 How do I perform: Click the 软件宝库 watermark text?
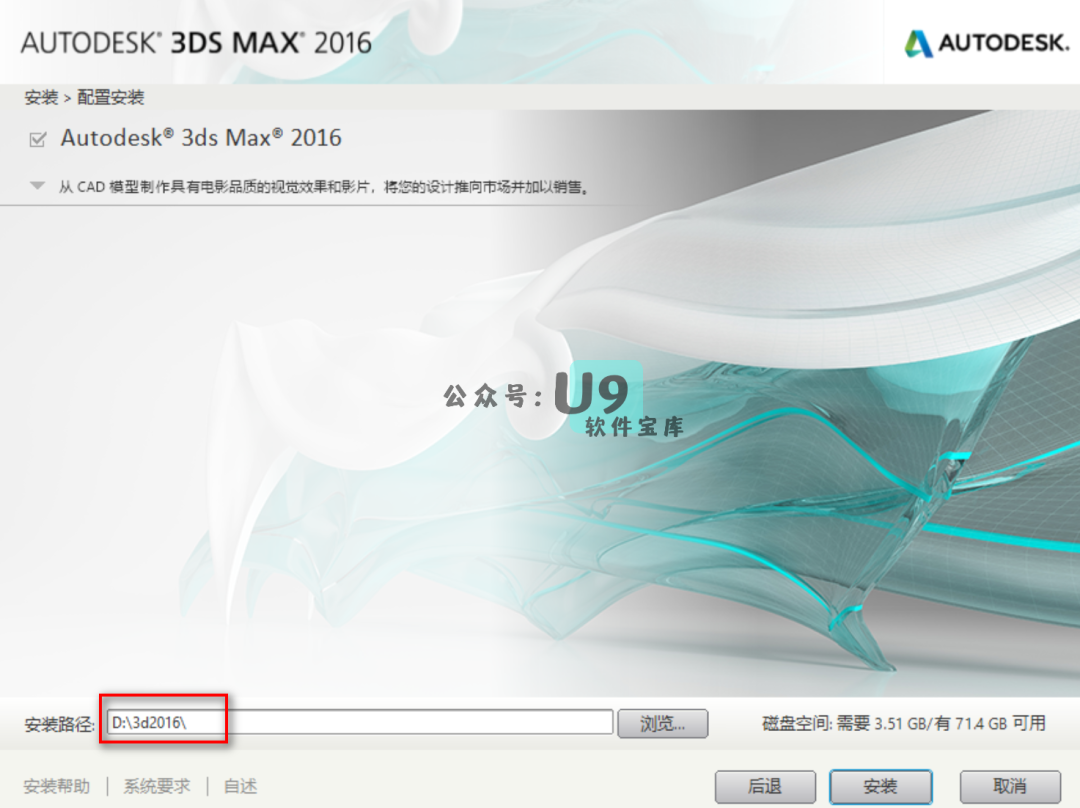click(633, 427)
